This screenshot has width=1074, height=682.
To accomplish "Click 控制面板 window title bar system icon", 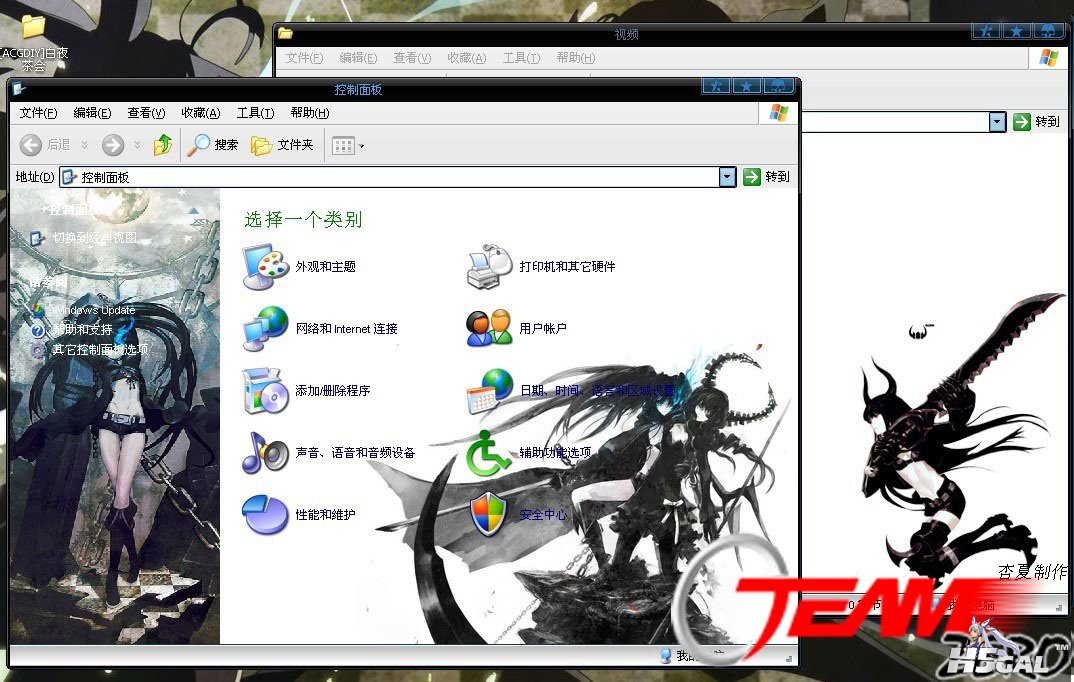I will [x=18, y=89].
